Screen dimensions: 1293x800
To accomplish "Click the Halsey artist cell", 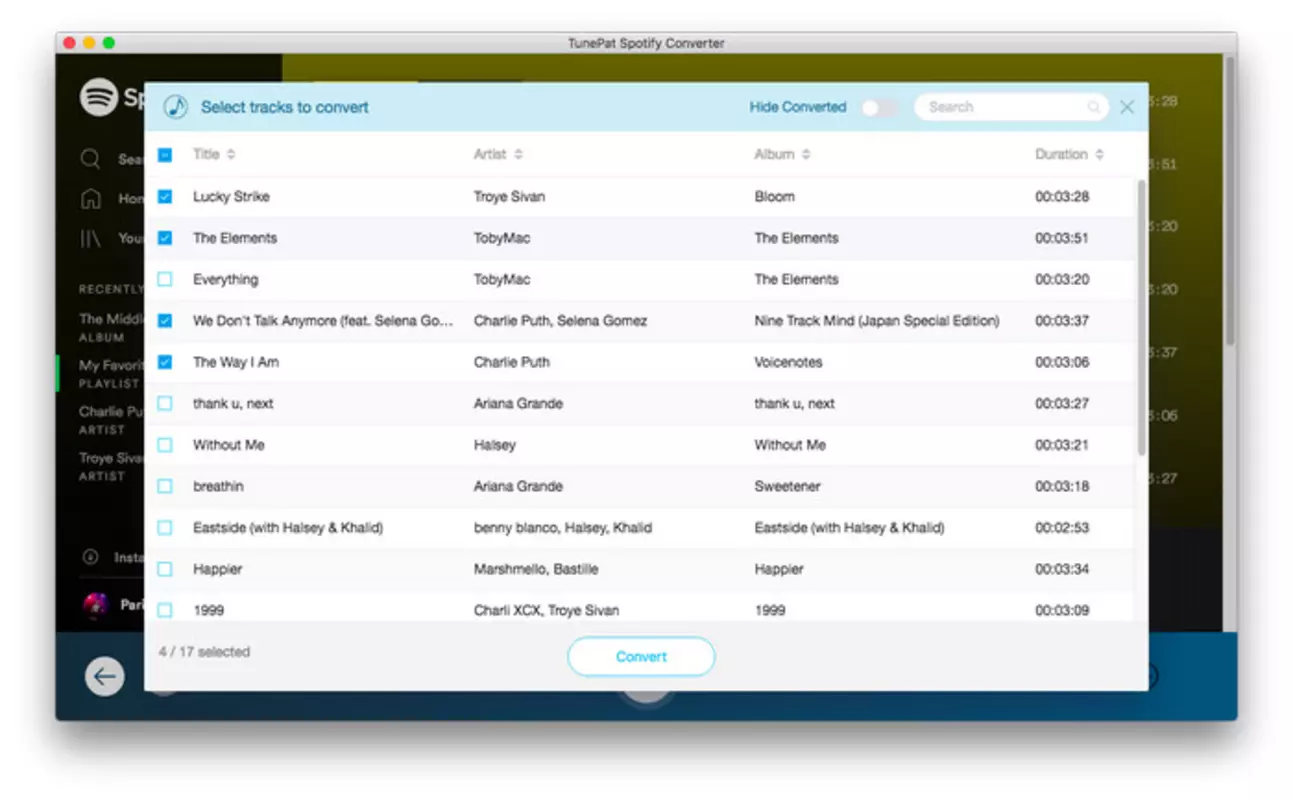I will [x=495, y=445].
